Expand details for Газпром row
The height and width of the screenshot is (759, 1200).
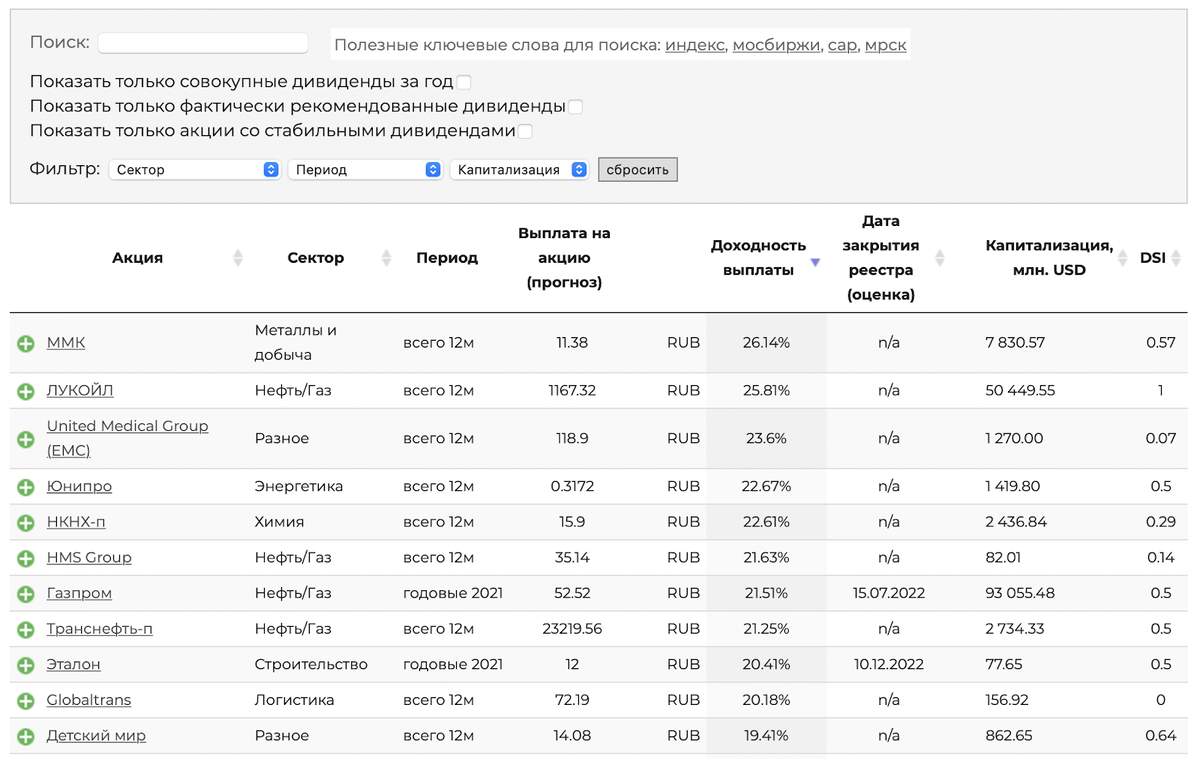point(26,594)
